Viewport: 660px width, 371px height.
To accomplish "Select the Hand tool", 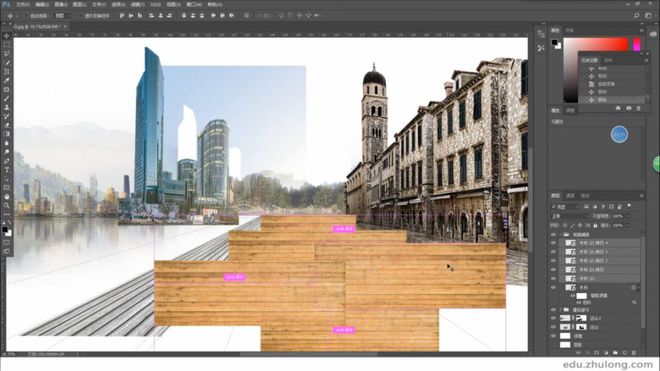I will click(x=6, y=197).
